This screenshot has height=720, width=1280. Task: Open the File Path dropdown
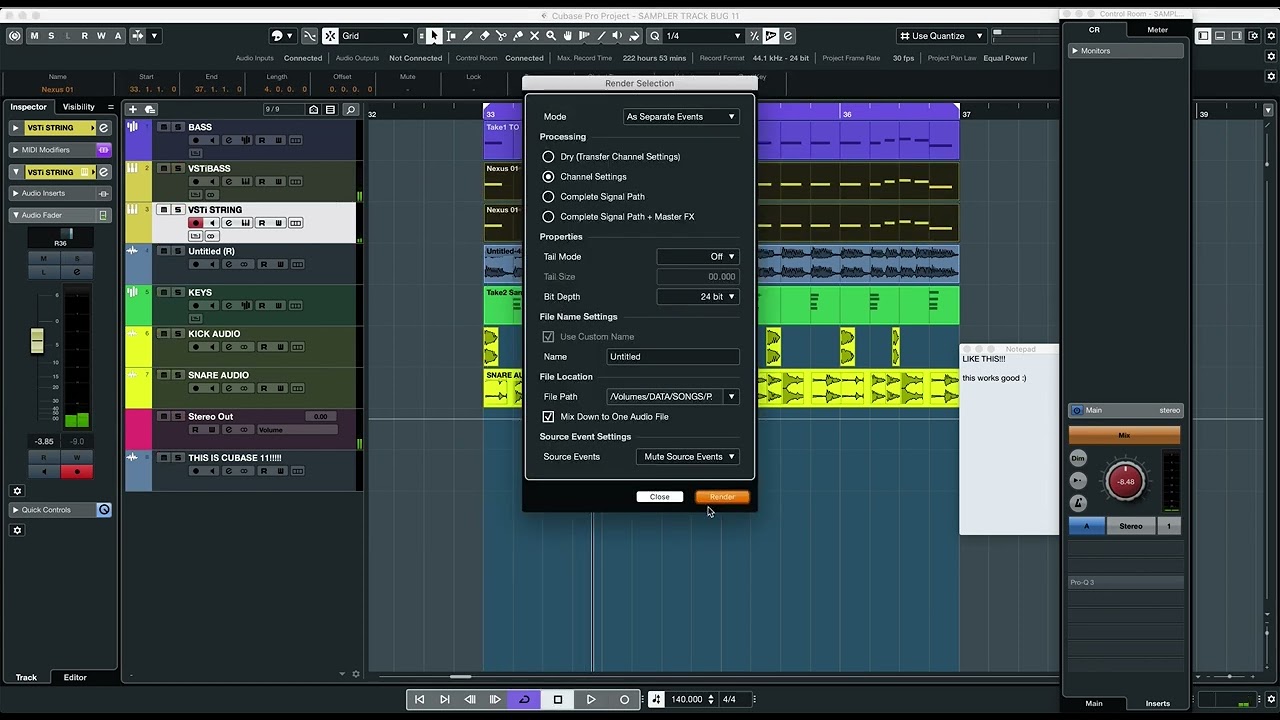tap(731, 397)
